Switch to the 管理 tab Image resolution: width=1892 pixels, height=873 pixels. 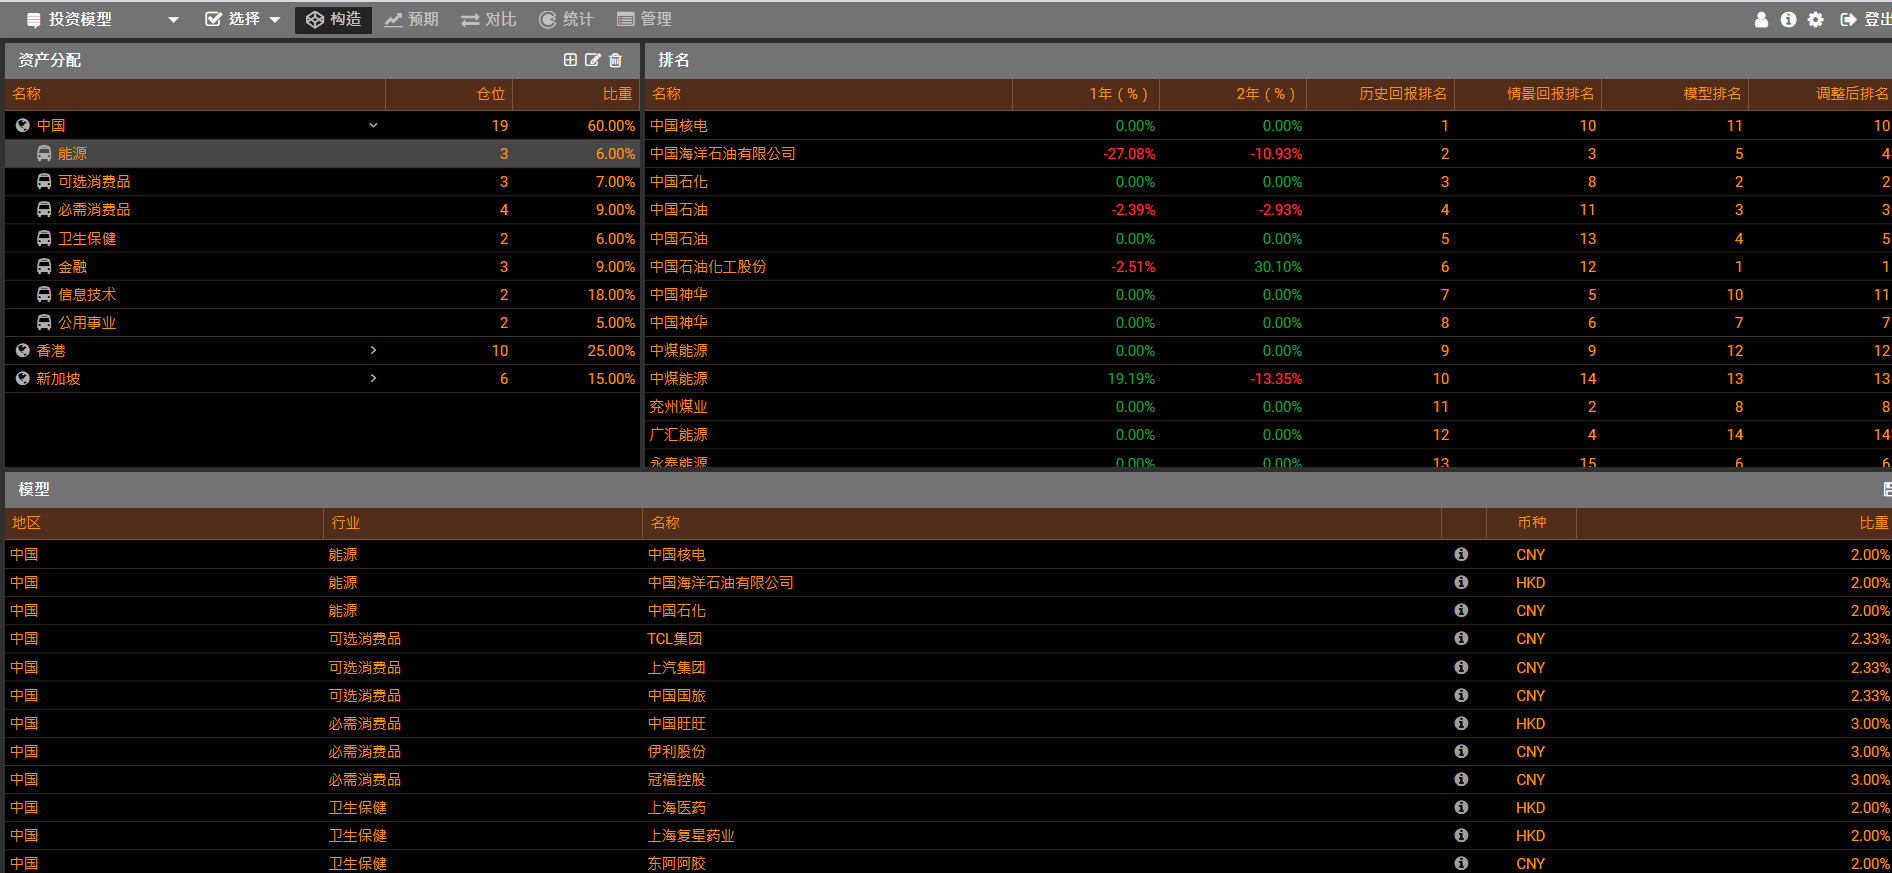click(645, 19)
